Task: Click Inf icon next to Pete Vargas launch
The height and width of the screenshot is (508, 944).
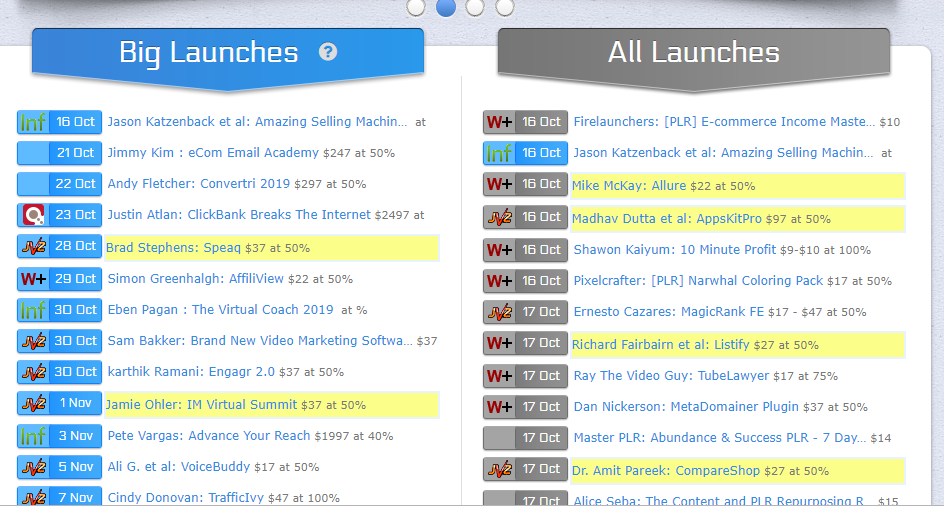Action: click(33, 436)
